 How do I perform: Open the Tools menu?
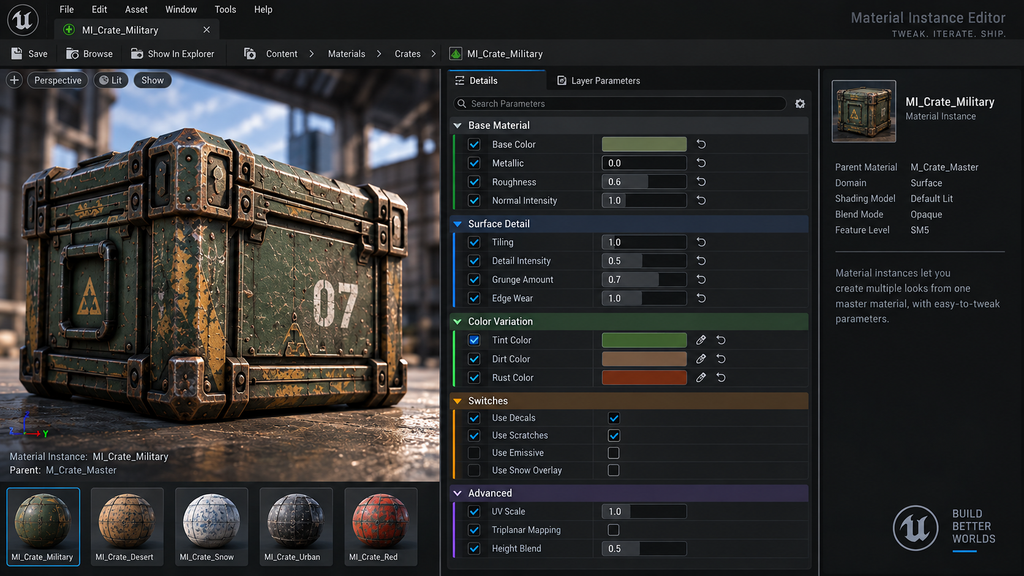(x=225, y=9)
